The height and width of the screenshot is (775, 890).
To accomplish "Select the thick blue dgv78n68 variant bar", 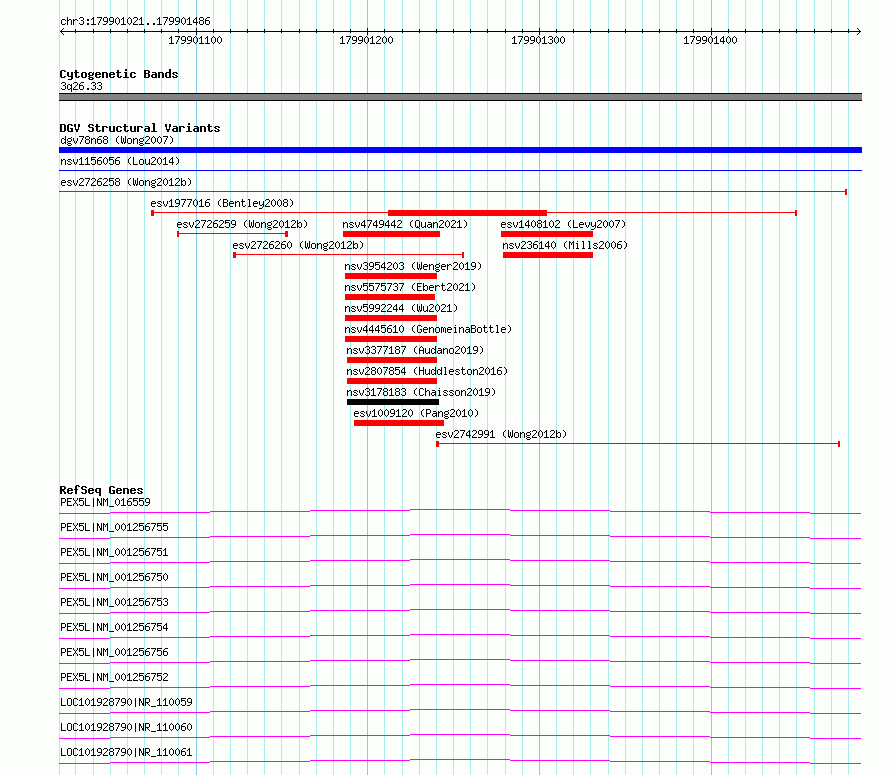I will (460, 150).
